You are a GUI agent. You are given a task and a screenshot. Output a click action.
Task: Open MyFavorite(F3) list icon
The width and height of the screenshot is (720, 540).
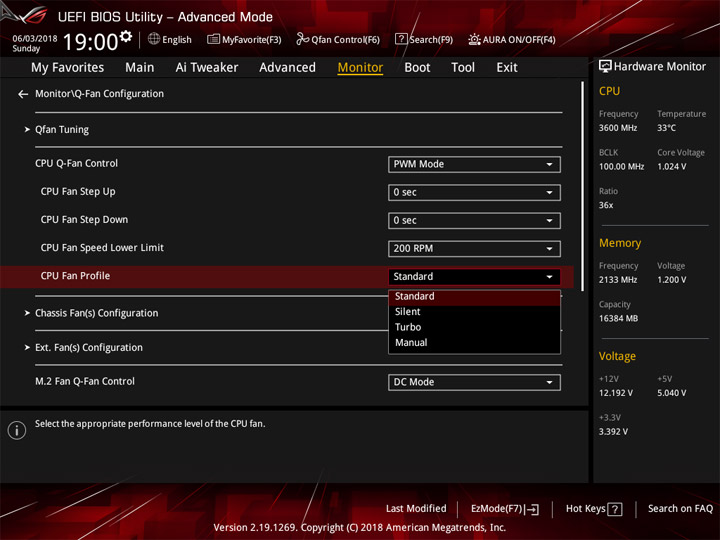(213, 39)
